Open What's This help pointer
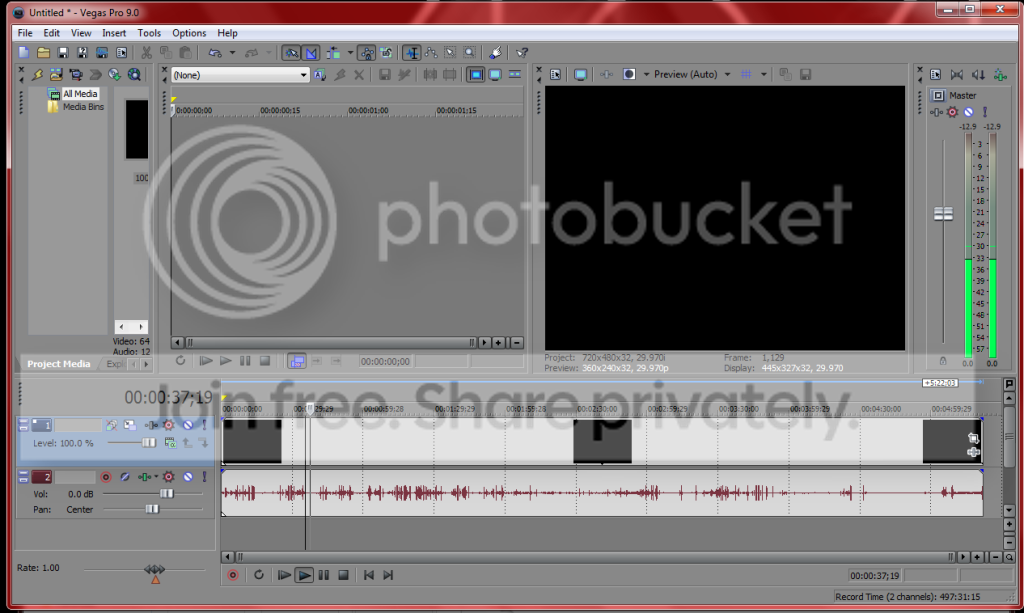 click(x=522, y=53)
